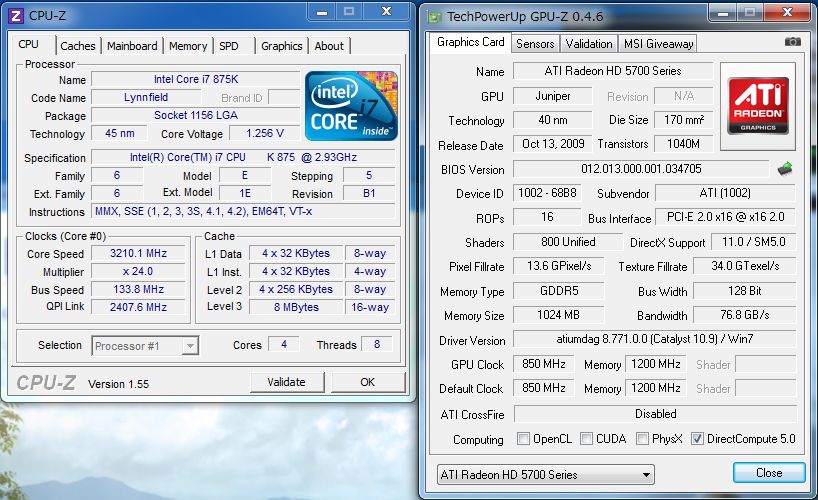The image size is (818, 500).
Task: Open the Mainboard tab in CPU-Z
Action: tap(132, 46)
